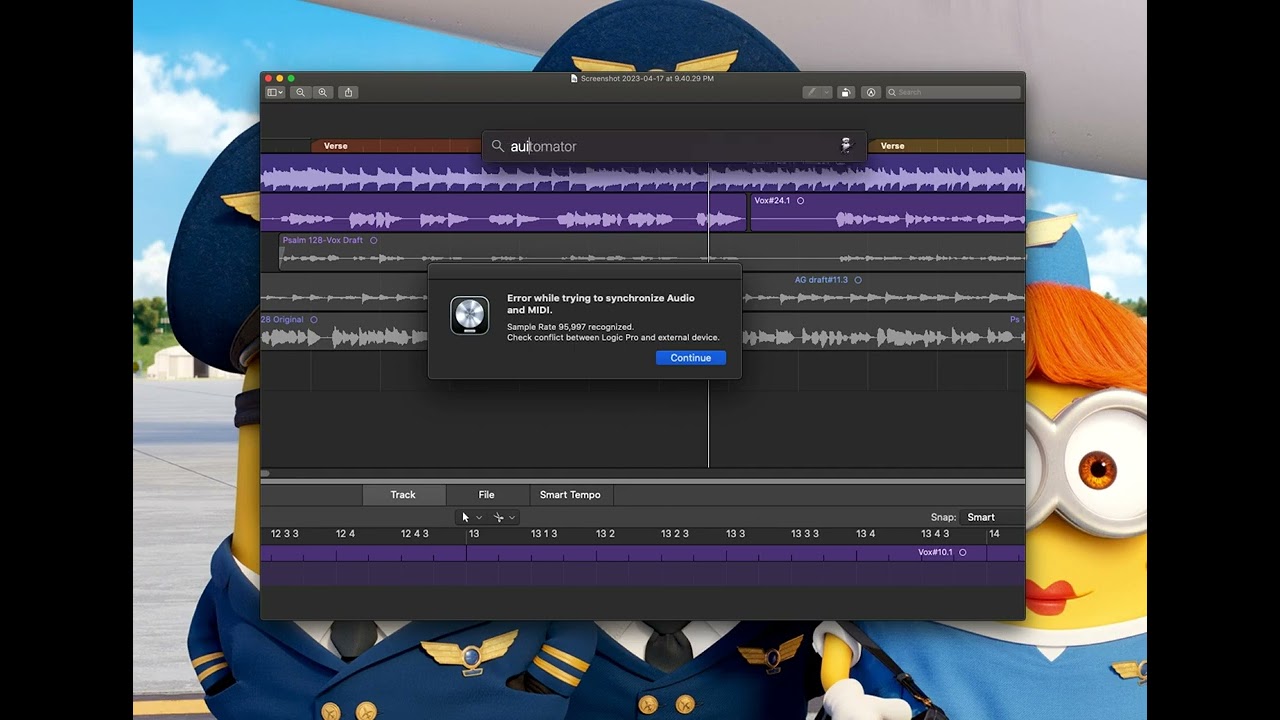Switch to the File tab
1280x720 pixels.
tap(486, 495)
